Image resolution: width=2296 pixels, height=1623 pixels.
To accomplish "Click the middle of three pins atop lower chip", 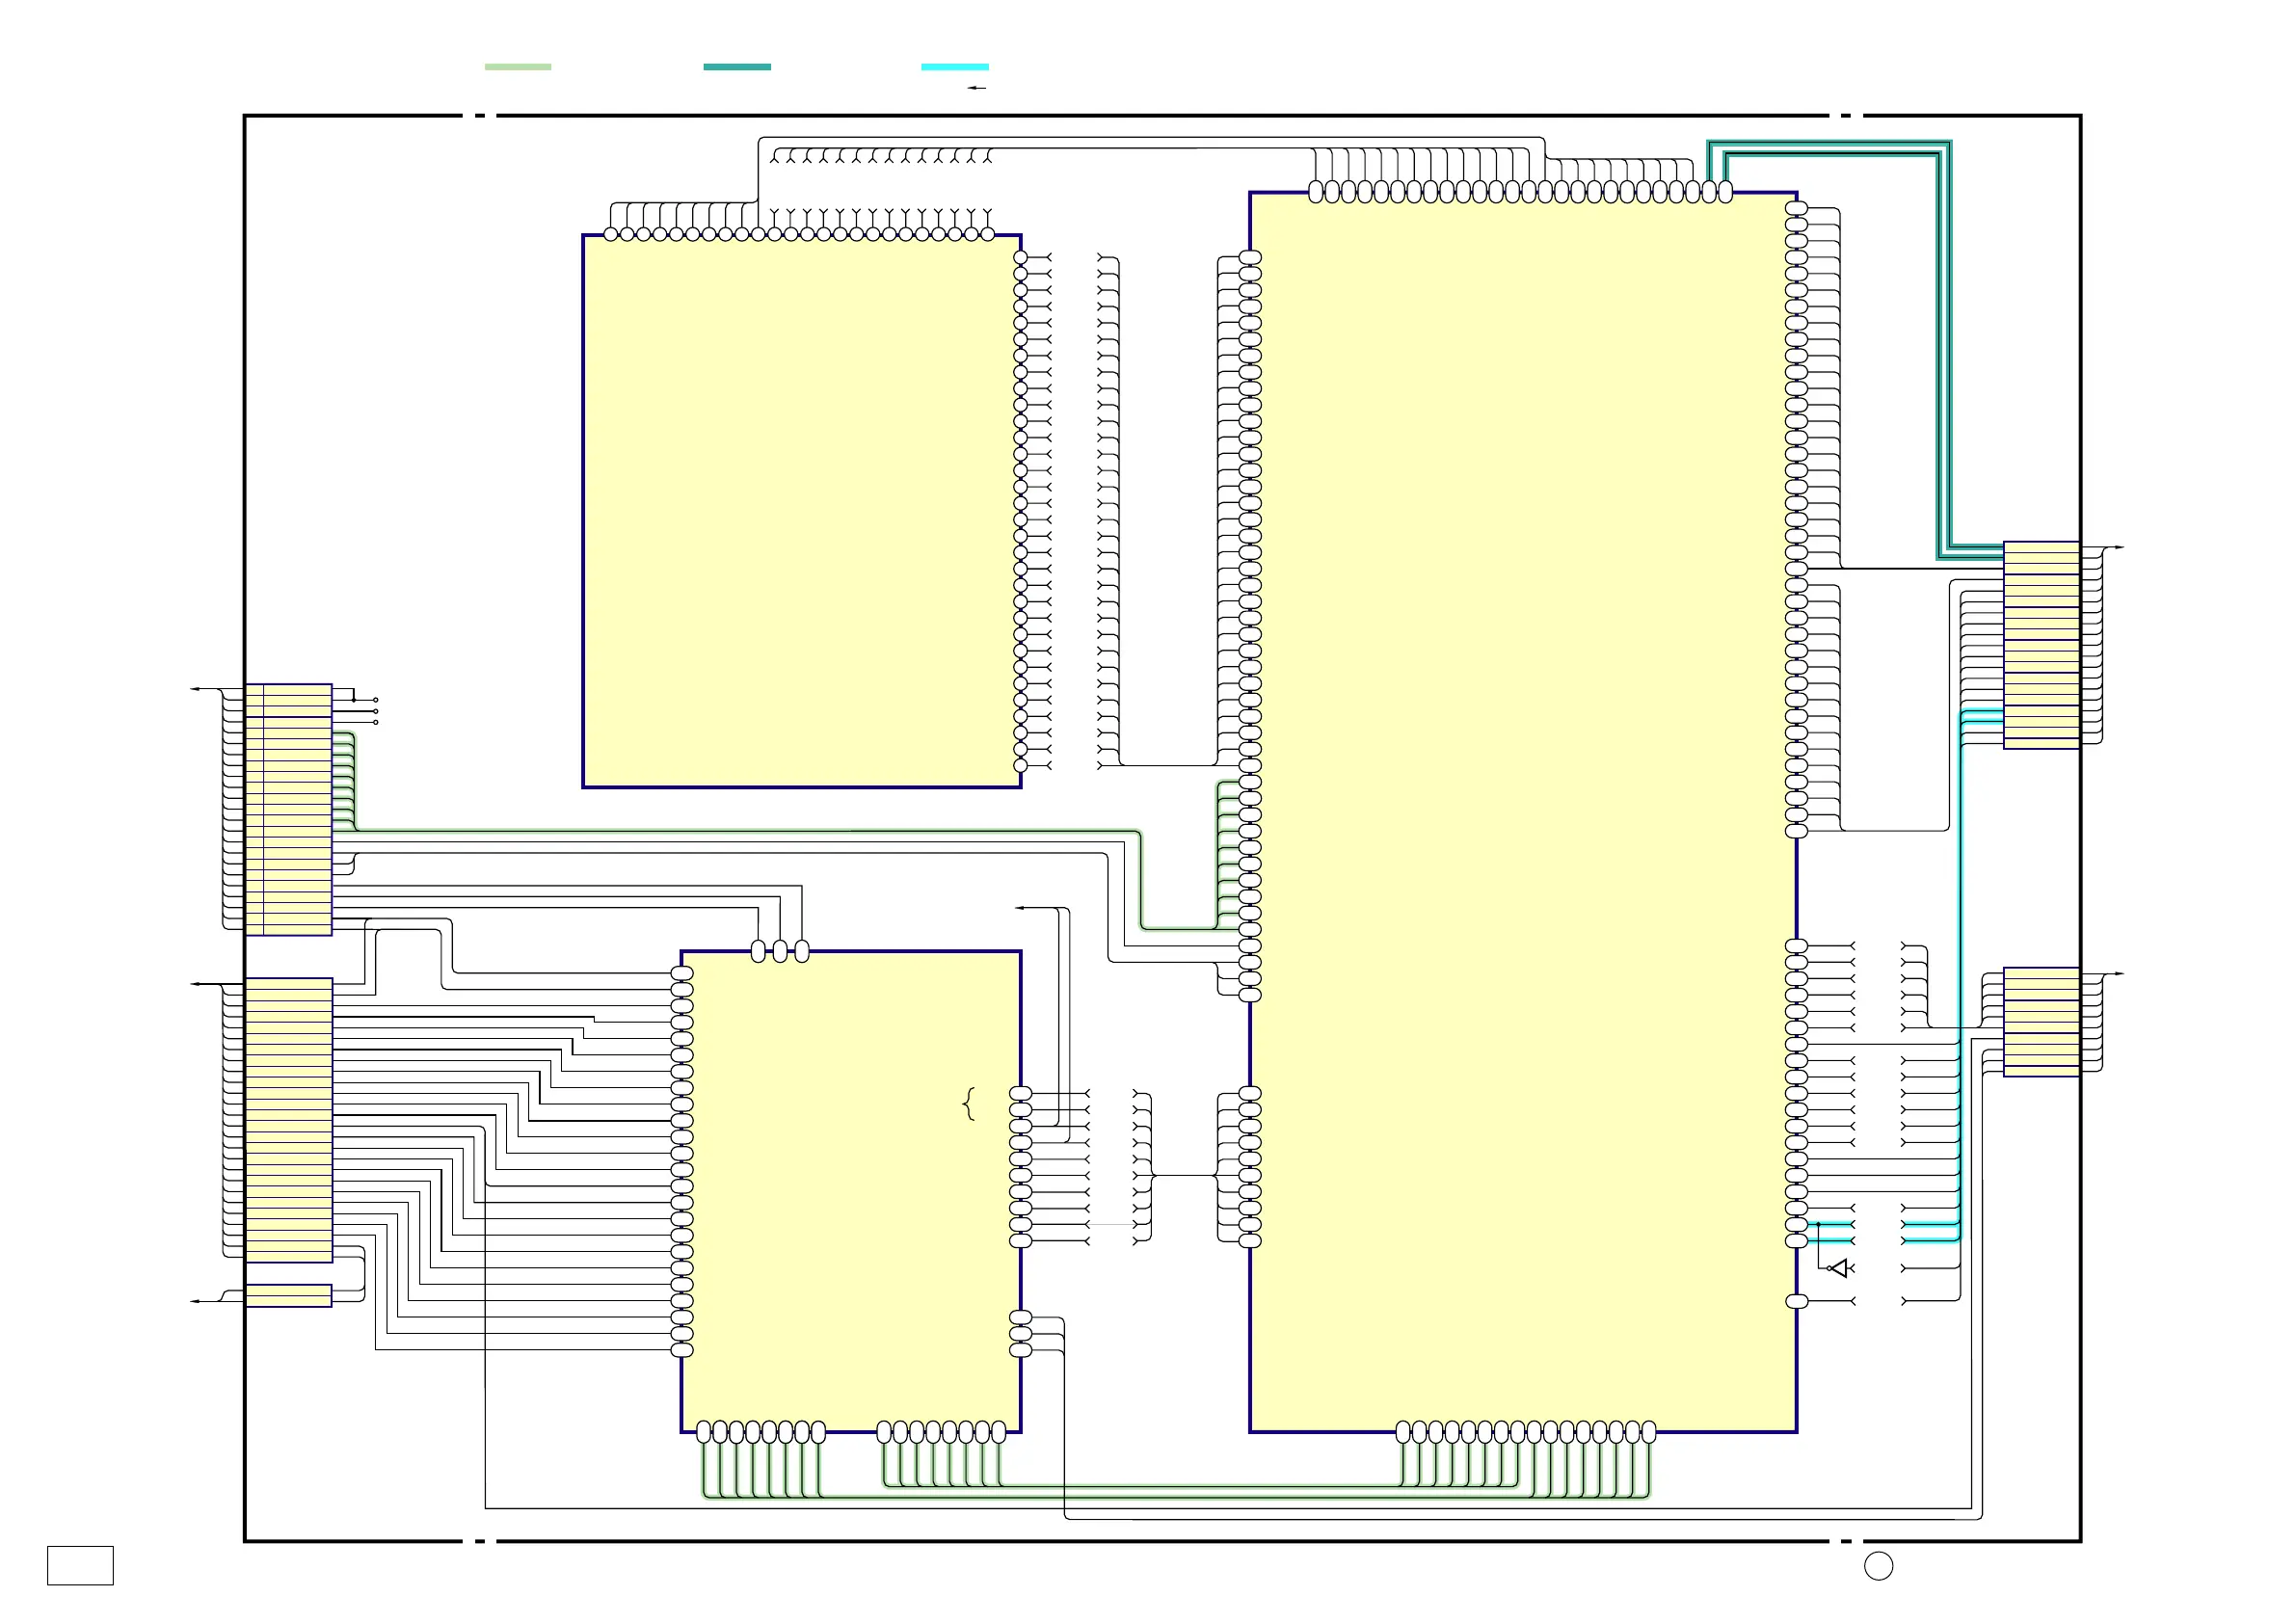I will click(x=780, y=951).
